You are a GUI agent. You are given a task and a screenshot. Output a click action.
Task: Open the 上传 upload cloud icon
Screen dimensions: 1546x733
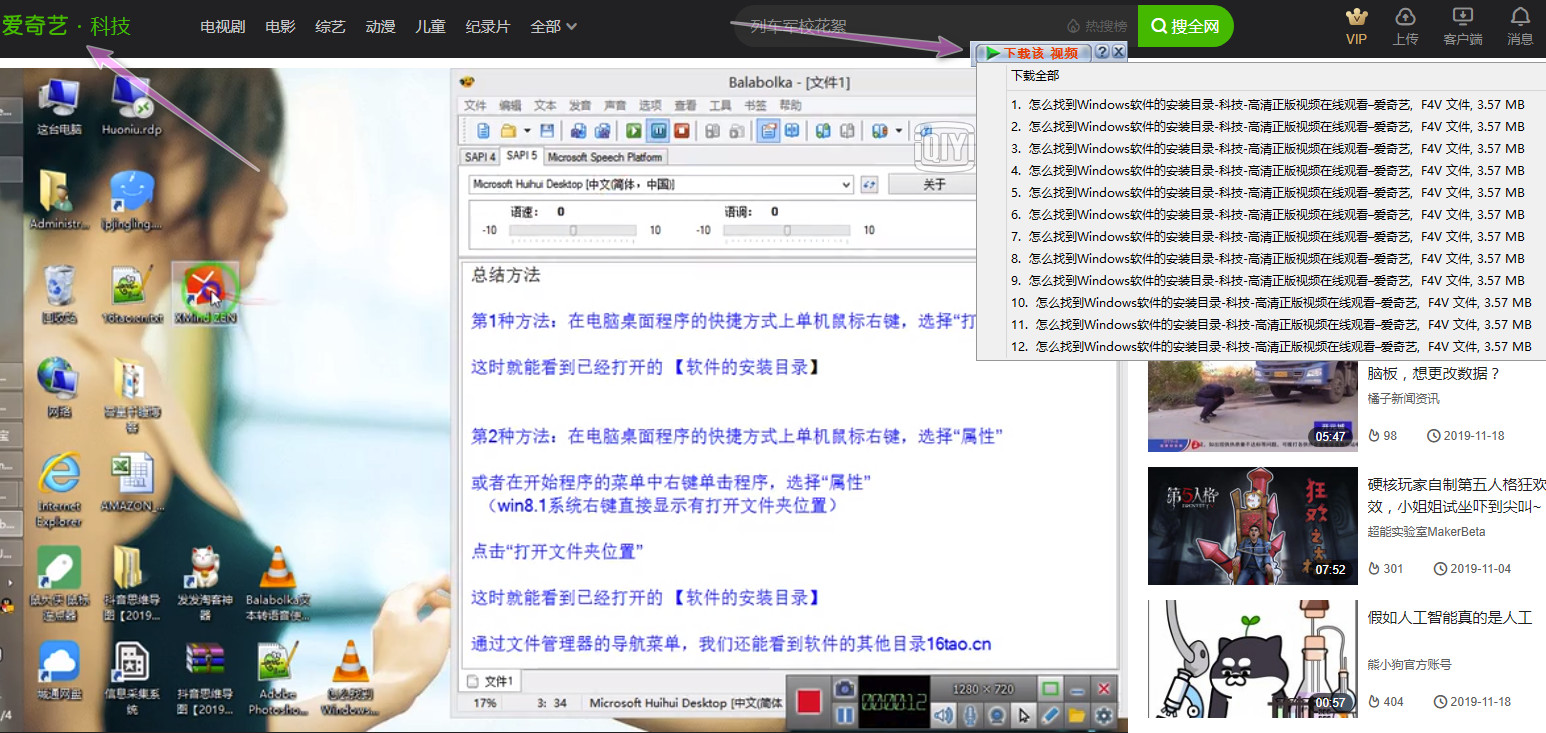[1405, 17]
